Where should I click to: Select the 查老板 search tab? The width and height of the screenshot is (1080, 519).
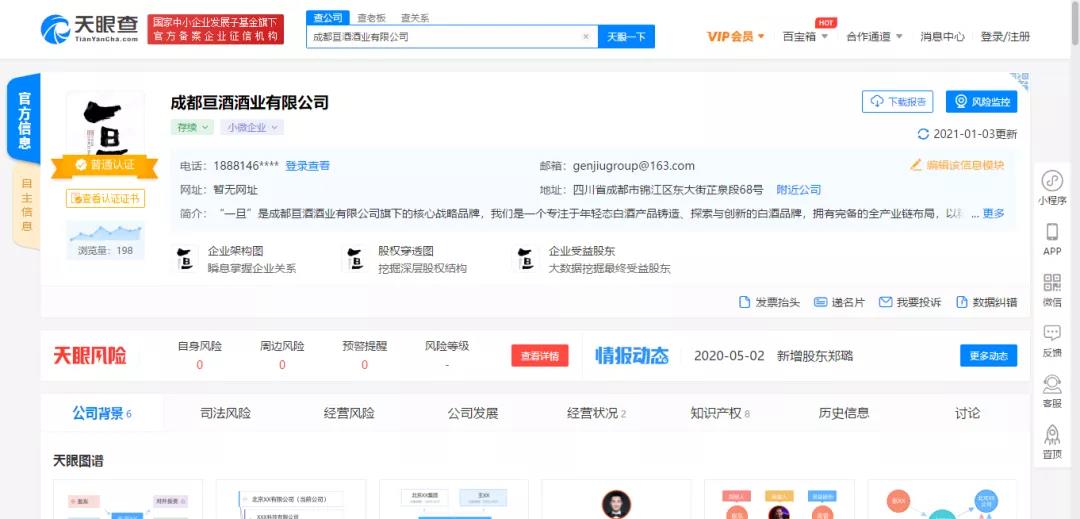(x=371, y=18)
